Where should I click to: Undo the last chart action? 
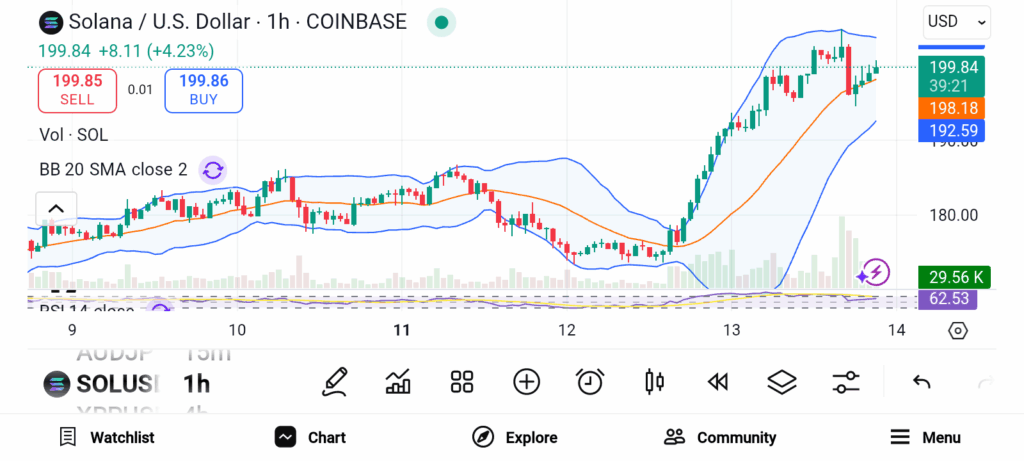[x=922, y=381]
